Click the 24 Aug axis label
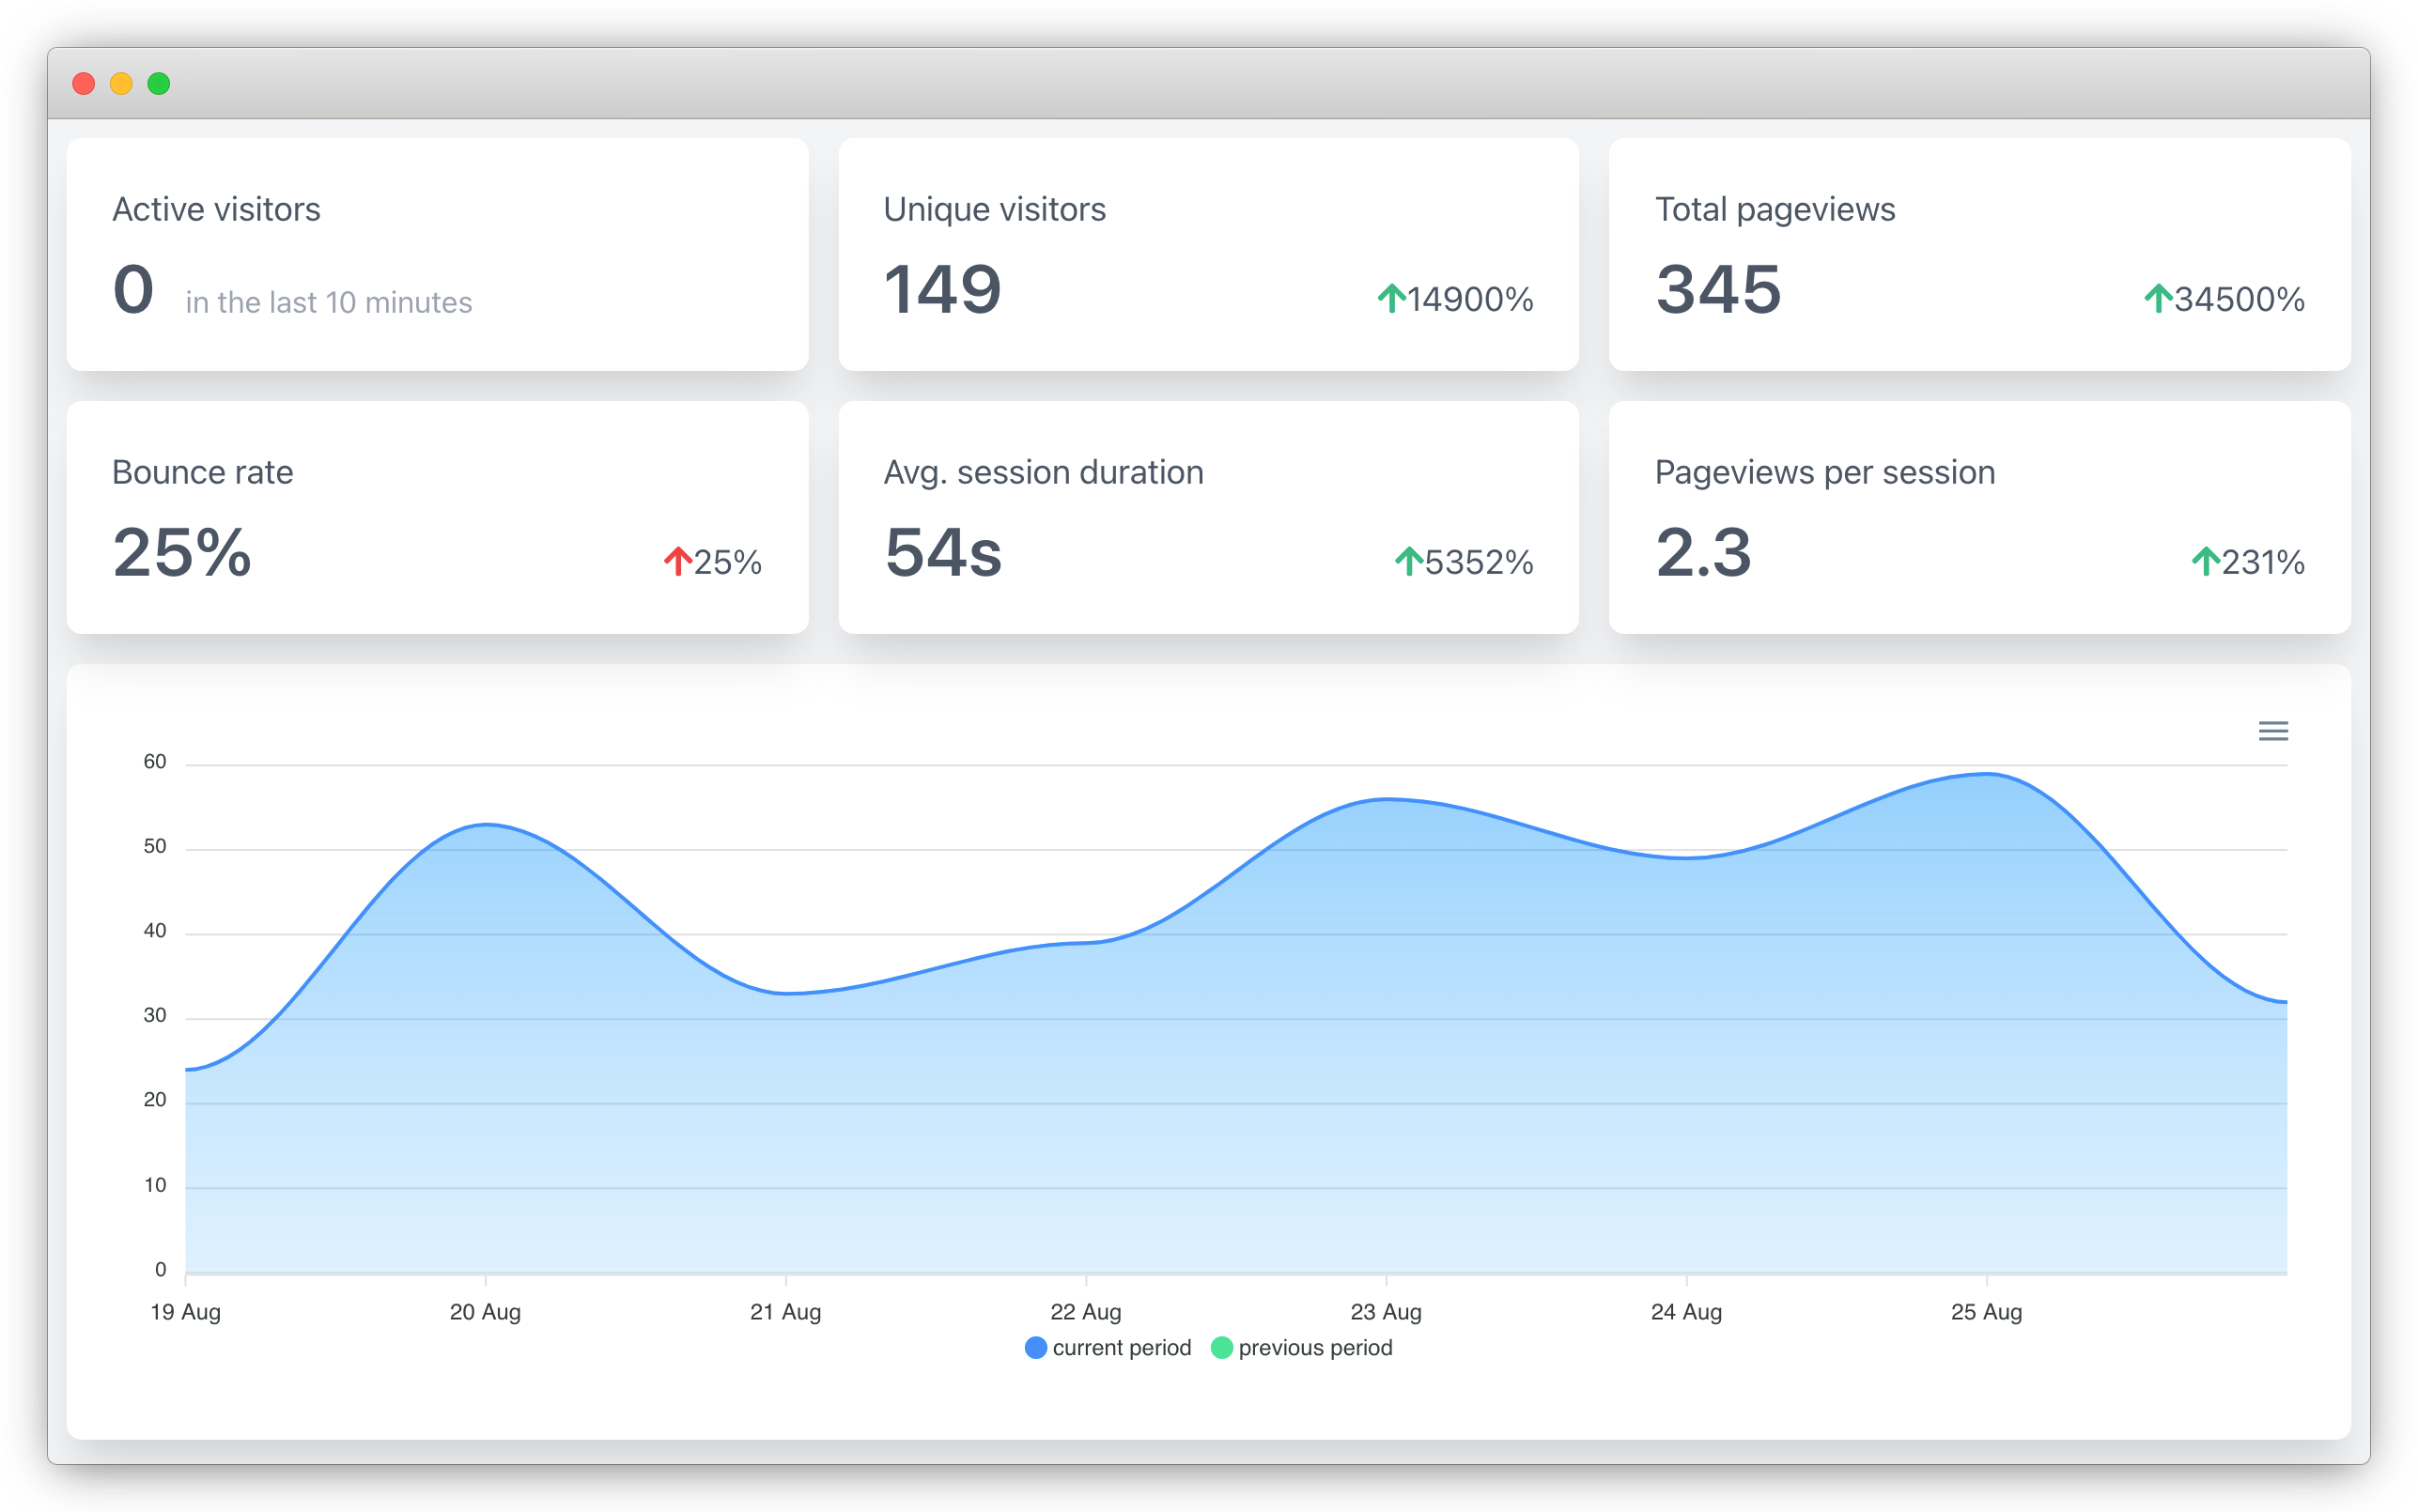 1687,1311
